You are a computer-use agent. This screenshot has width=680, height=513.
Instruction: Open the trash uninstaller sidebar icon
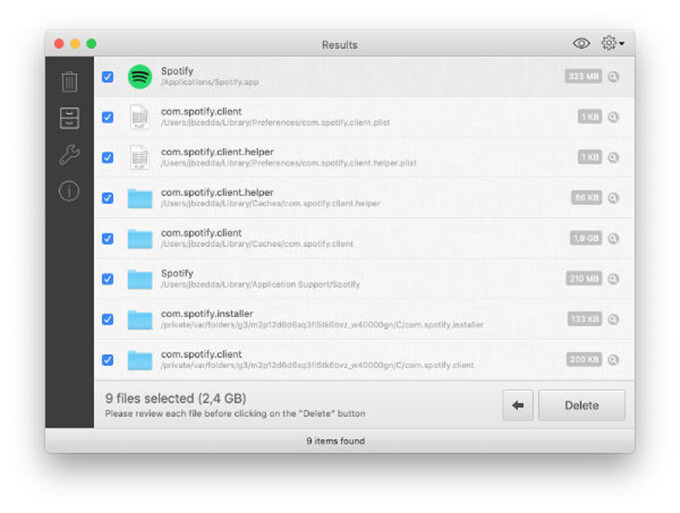coord(69,82)
